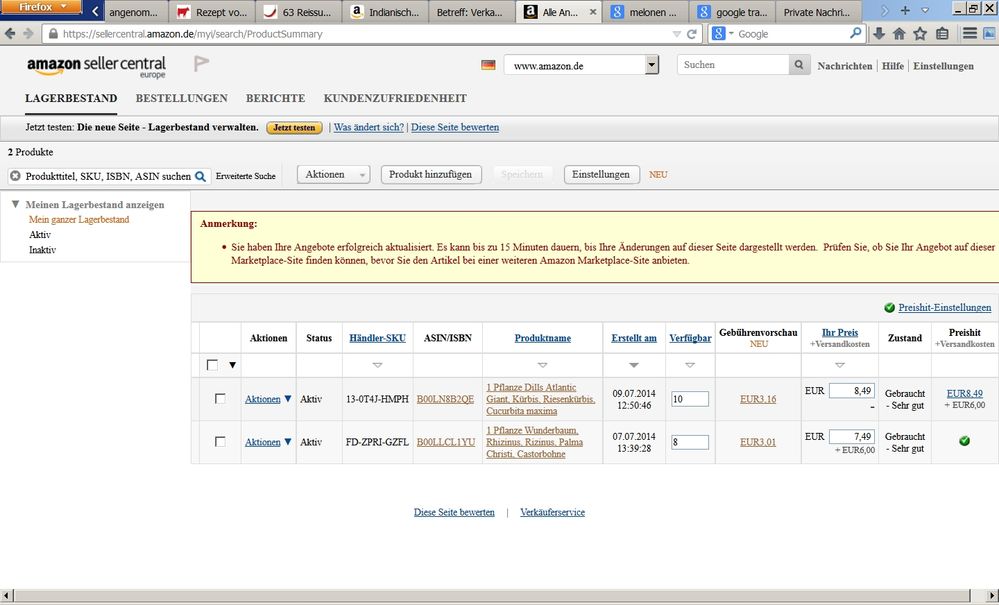
Task: Toggle the select-all checkbox in table header
Action: click(212, 365)
